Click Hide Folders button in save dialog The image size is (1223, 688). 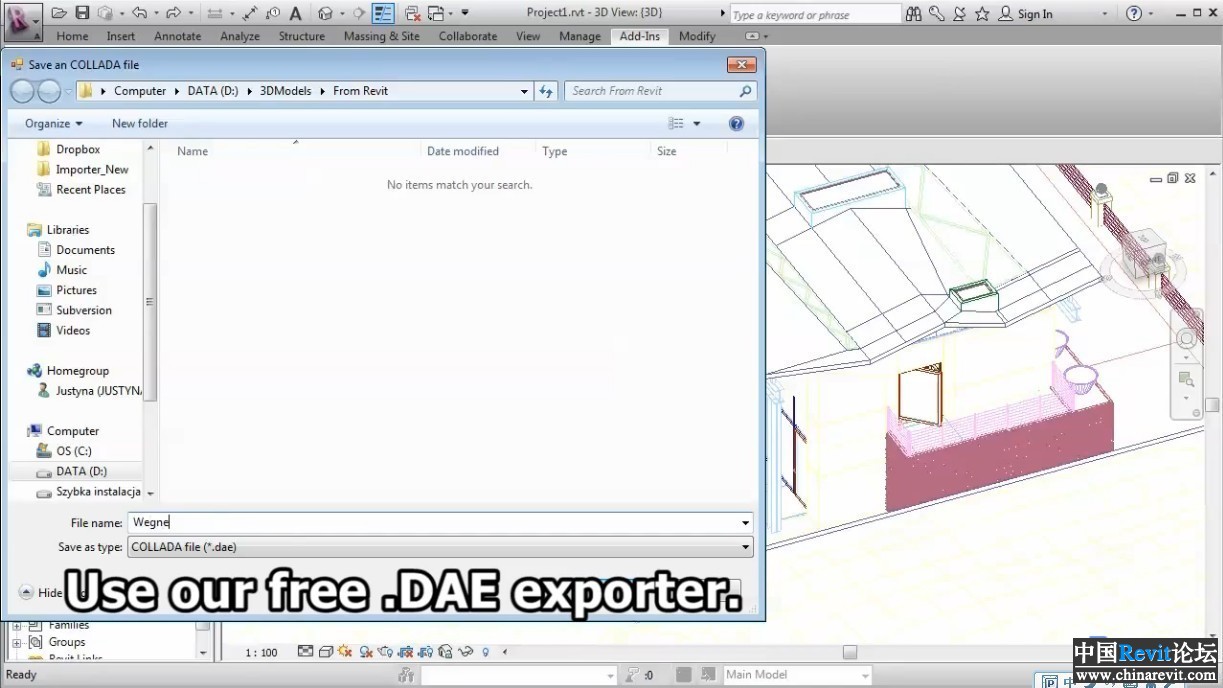[x=40, y=592]
